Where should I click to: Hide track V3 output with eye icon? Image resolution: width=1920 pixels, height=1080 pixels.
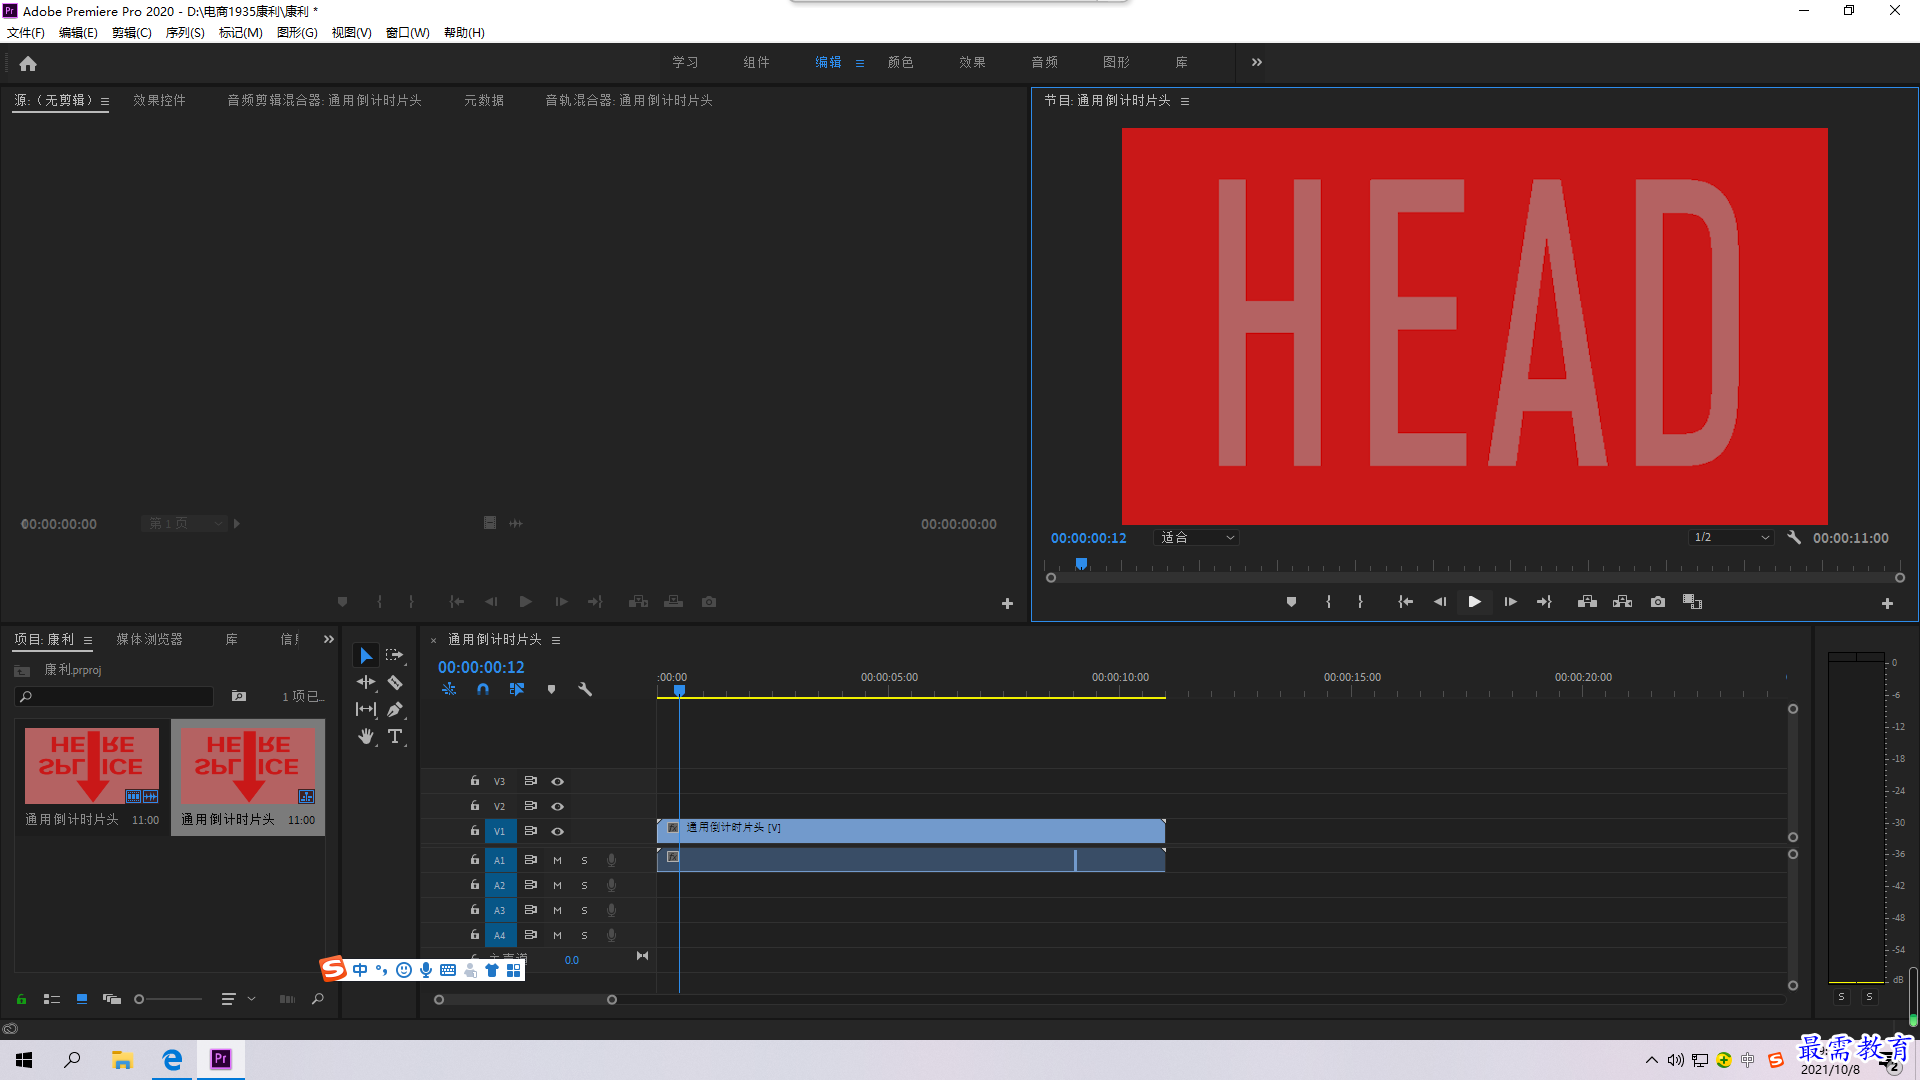[558, 781]
